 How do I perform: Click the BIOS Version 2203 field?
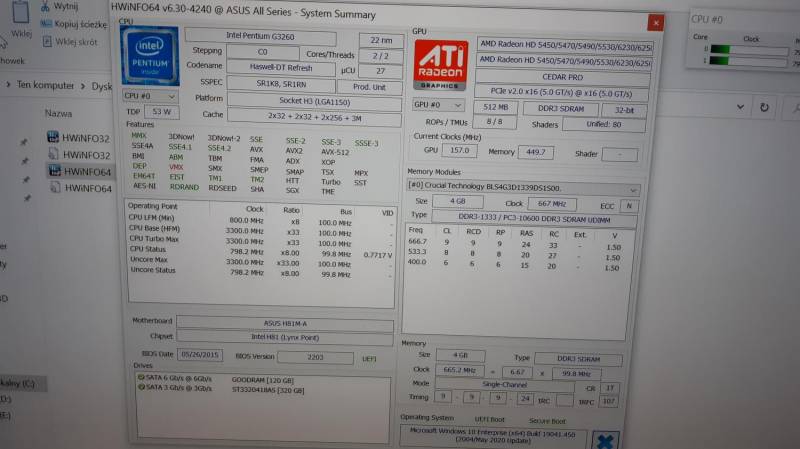315,357
